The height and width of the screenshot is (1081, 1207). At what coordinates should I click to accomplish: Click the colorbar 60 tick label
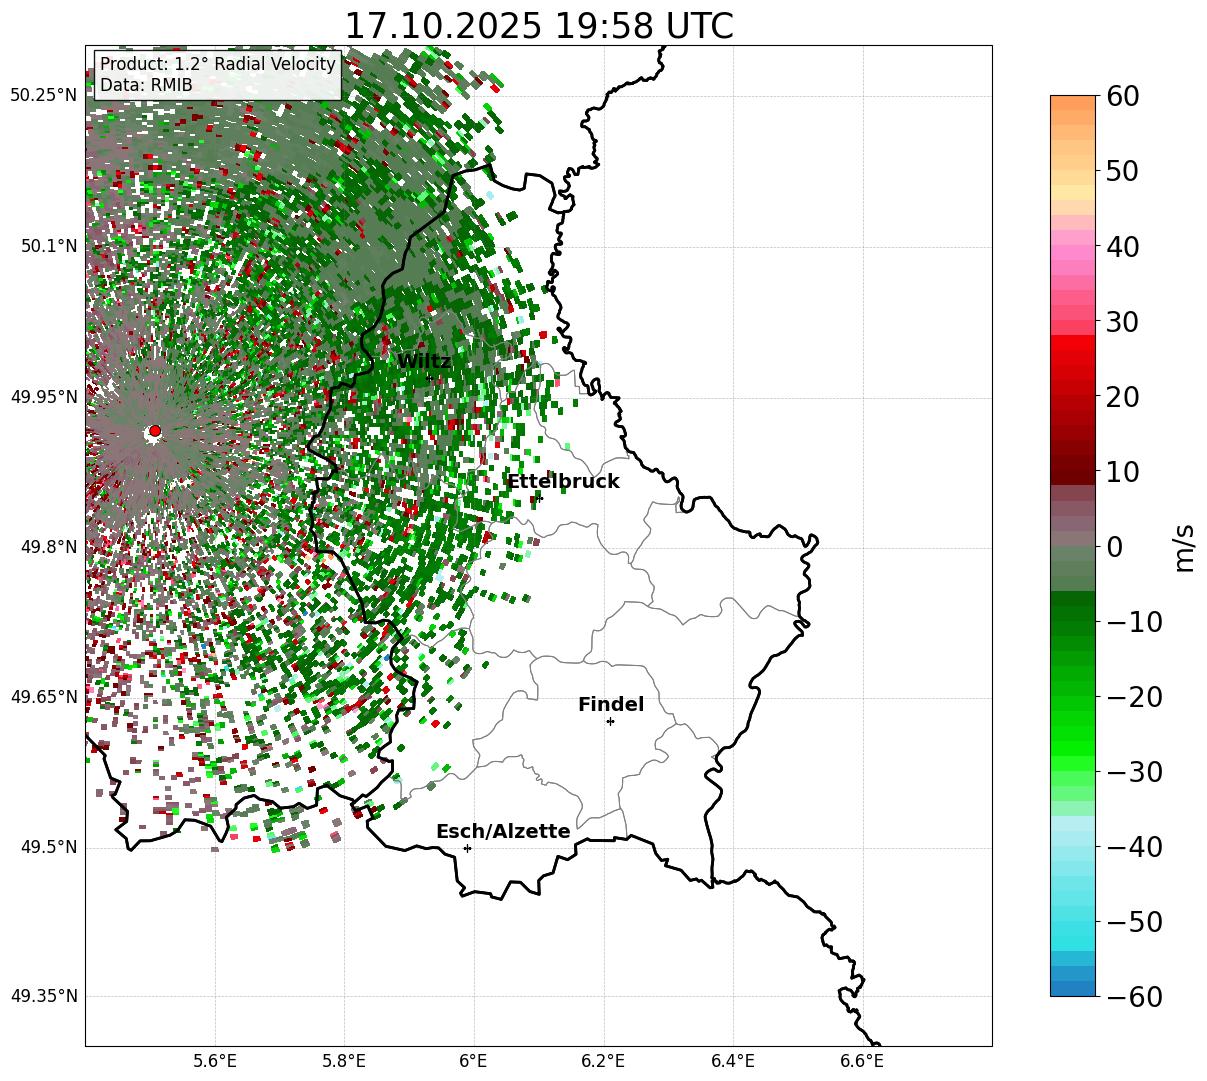(1123, 97)
